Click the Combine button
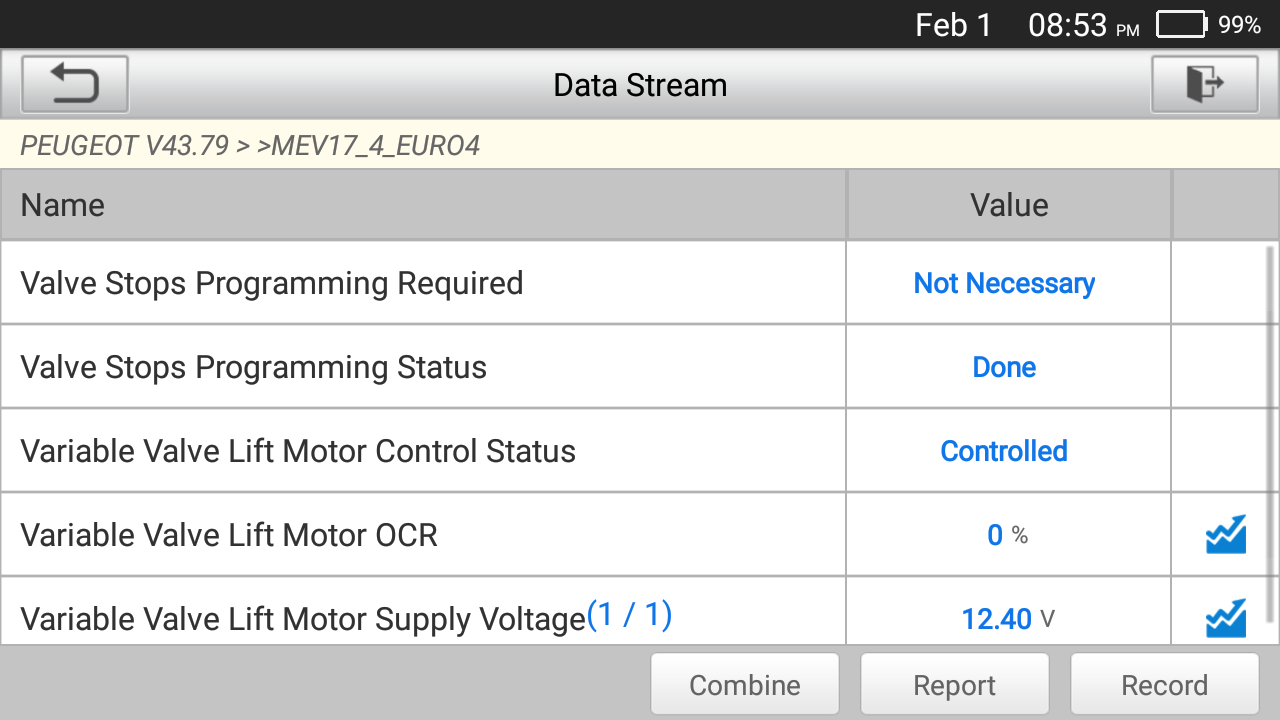Image resolution: width=1280 pixels, height=720 pixels. pyautogui.click(x=745, y=685)
